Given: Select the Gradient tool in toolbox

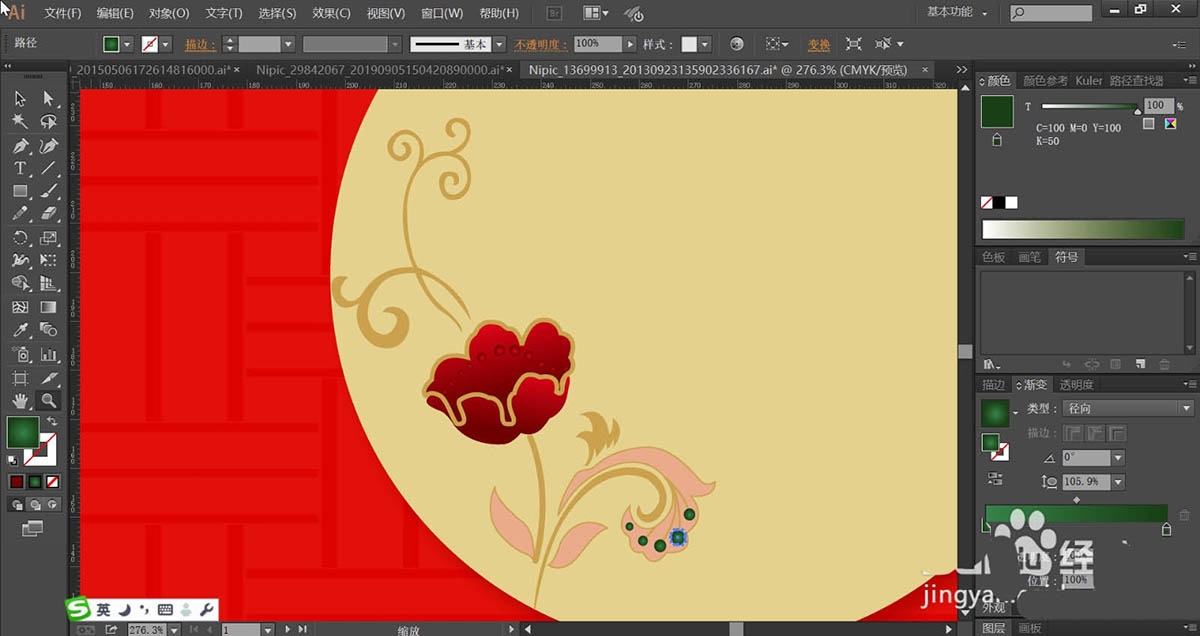Looking at the screenshot, I should tap(48, 308).
